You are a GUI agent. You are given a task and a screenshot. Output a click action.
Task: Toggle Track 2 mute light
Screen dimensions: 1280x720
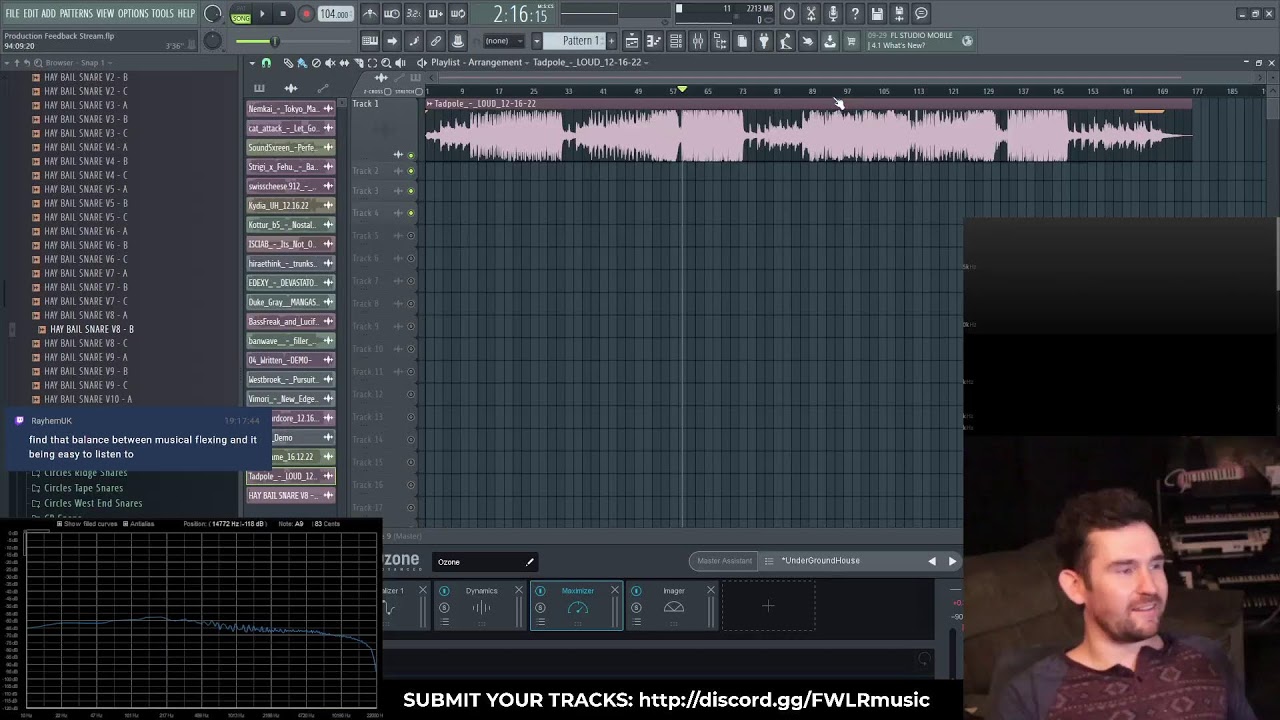[x=410, y=171]
